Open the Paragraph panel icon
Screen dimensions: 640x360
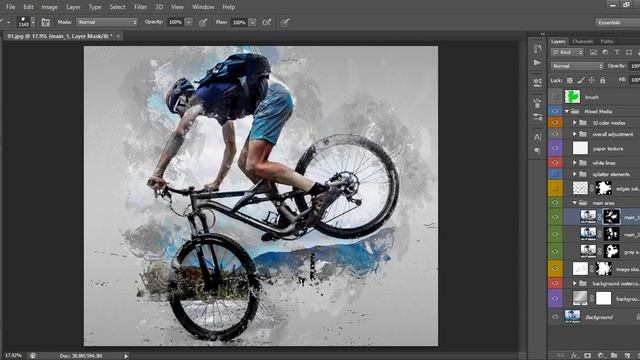(x=538, y=151)
